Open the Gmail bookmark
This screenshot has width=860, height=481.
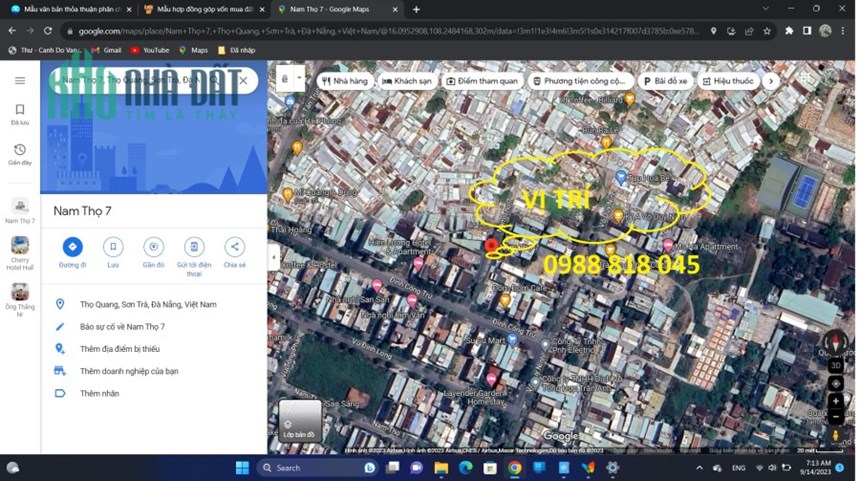(x=106, y=50)
